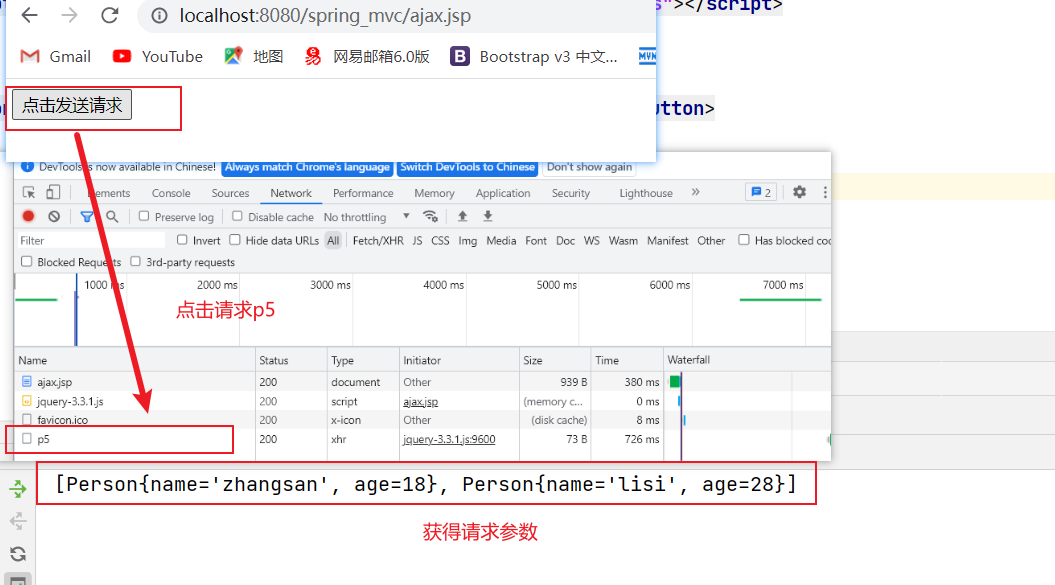The image size is (1055, 585).
Task: Switch to the Performance tab
Action: (x=363, y=193)
